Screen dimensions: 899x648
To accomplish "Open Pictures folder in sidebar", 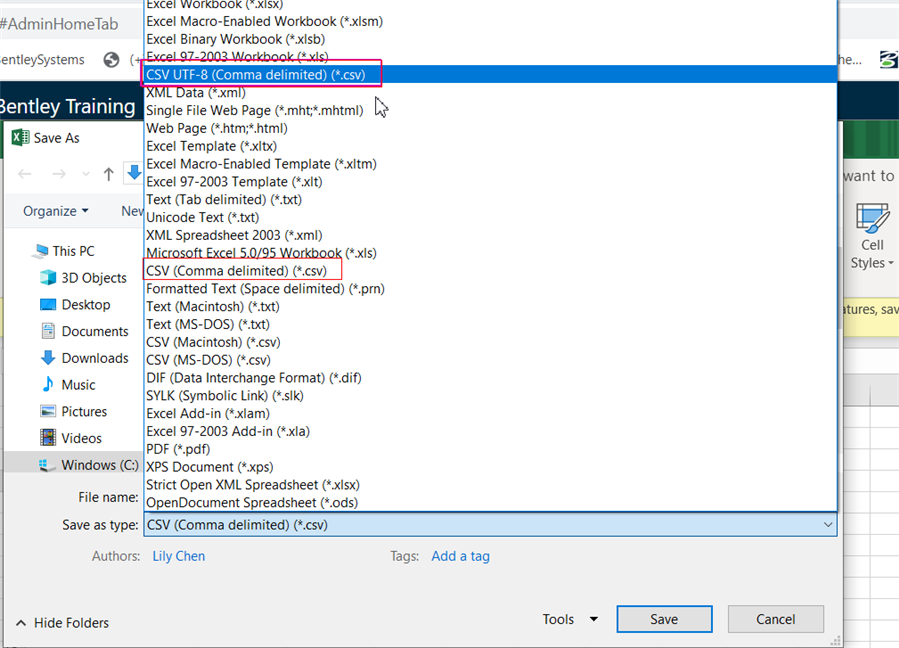I will [x=73, y=412].
